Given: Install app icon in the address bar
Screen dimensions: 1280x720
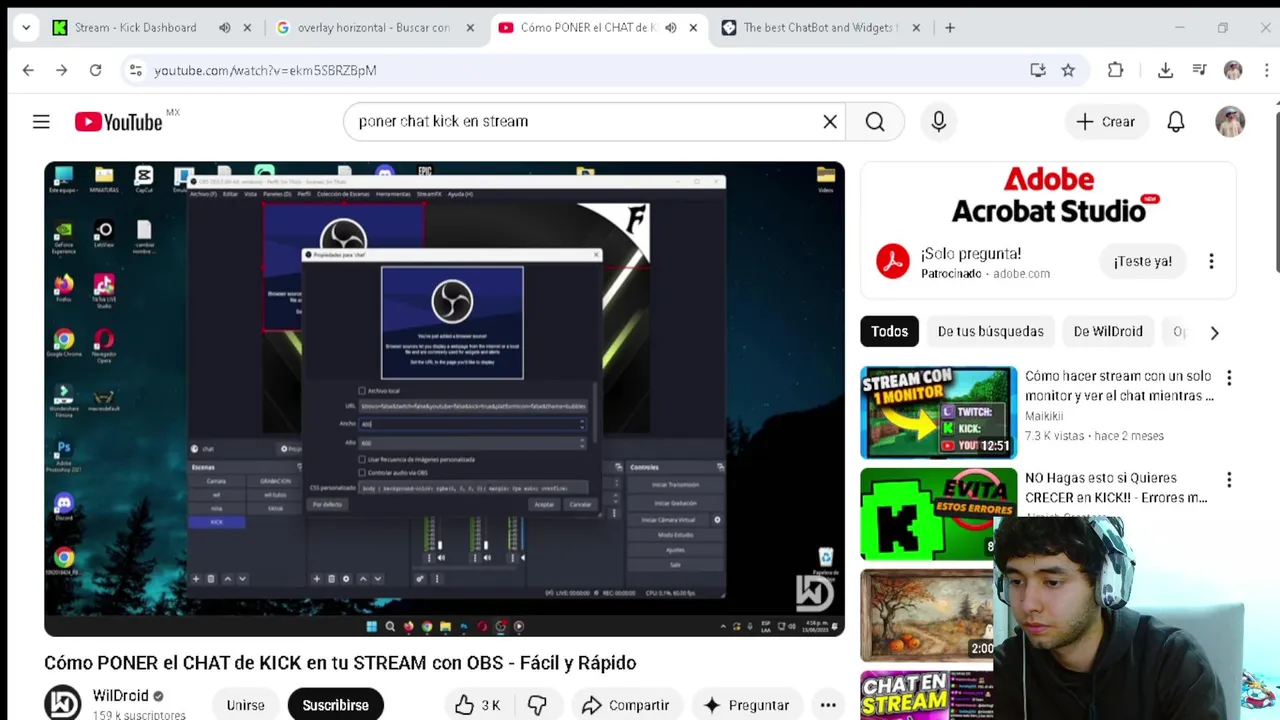Looking at the screenshot, I should point(1038,70).
